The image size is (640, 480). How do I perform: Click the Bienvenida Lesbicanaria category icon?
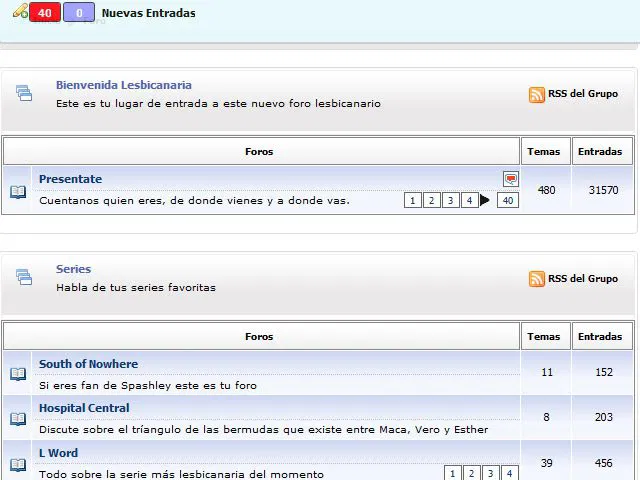[x=24, y=94]
